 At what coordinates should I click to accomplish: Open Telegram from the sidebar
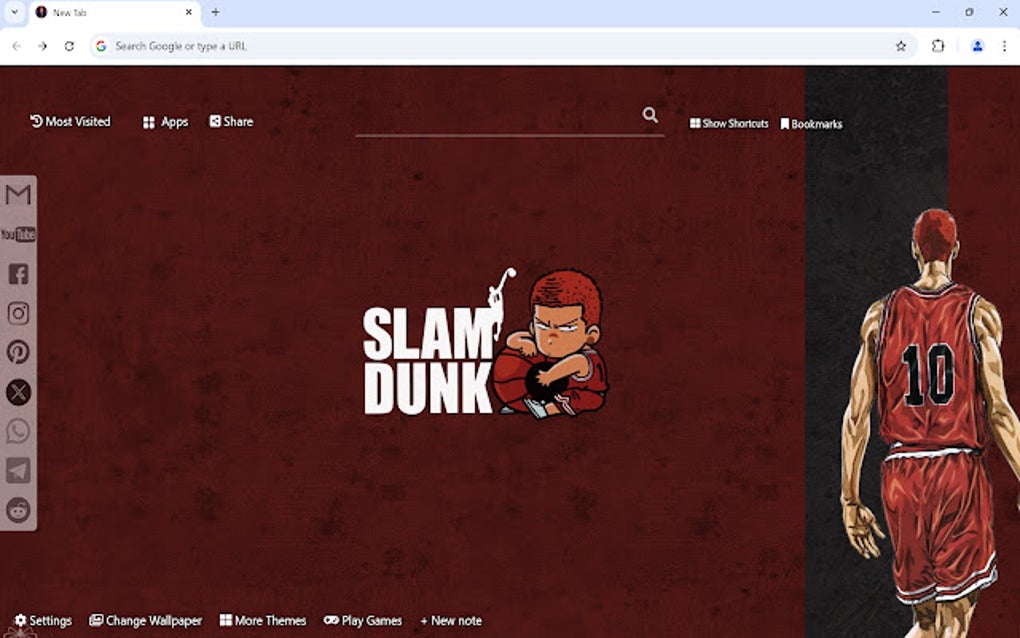pyautogui.click(x=18, y=470)
